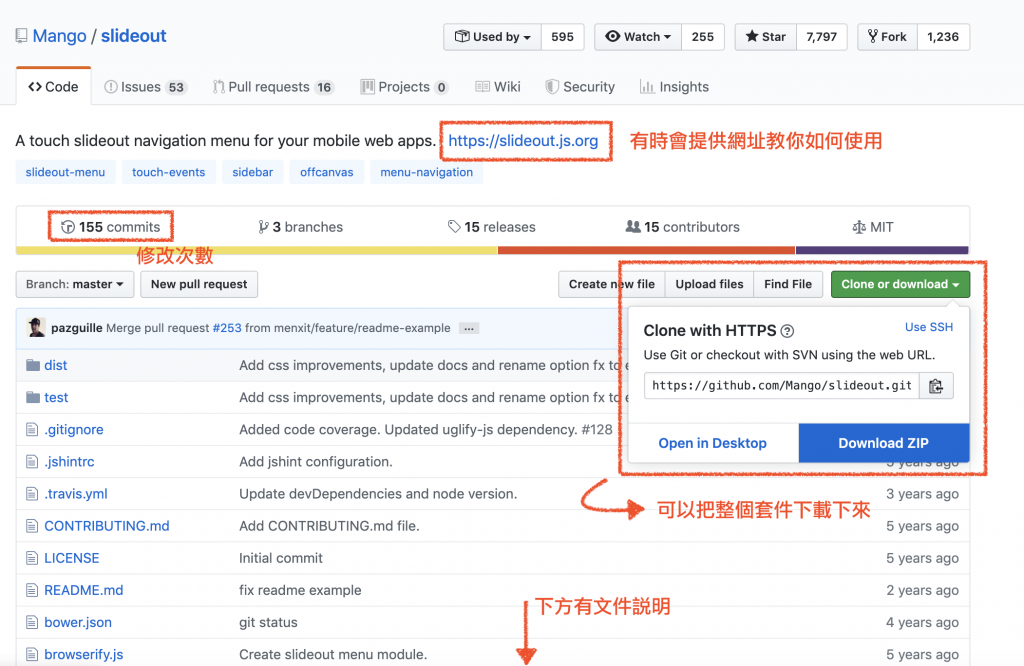Open the Used by dropdown
Image resolution: width=1024 pixels, height=666 pixels.
[492, 37]
